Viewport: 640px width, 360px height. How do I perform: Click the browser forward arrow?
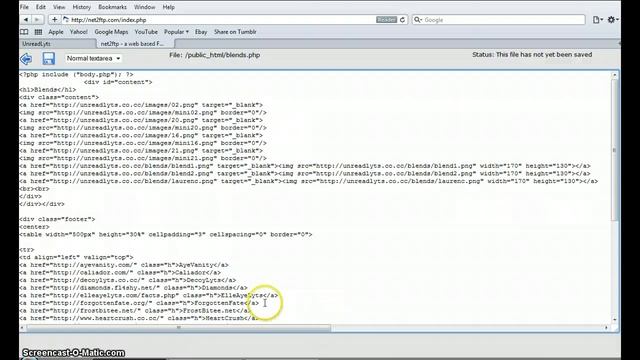point(37,20)
